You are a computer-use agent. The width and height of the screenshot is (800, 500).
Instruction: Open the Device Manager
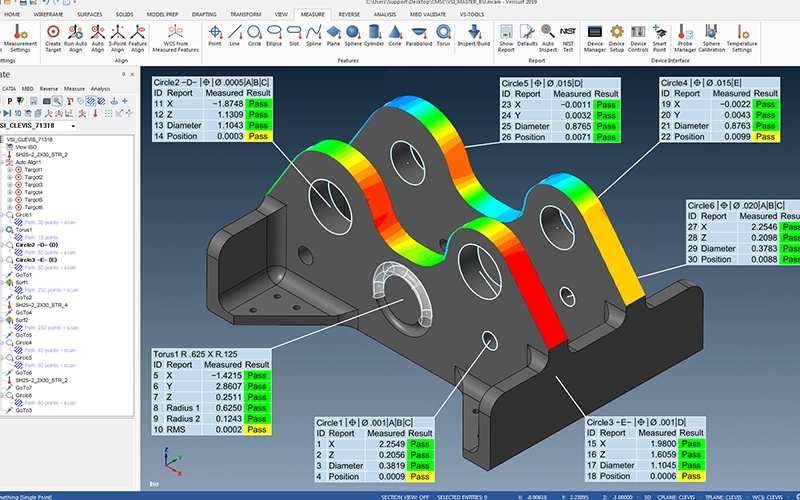(594, 38)
